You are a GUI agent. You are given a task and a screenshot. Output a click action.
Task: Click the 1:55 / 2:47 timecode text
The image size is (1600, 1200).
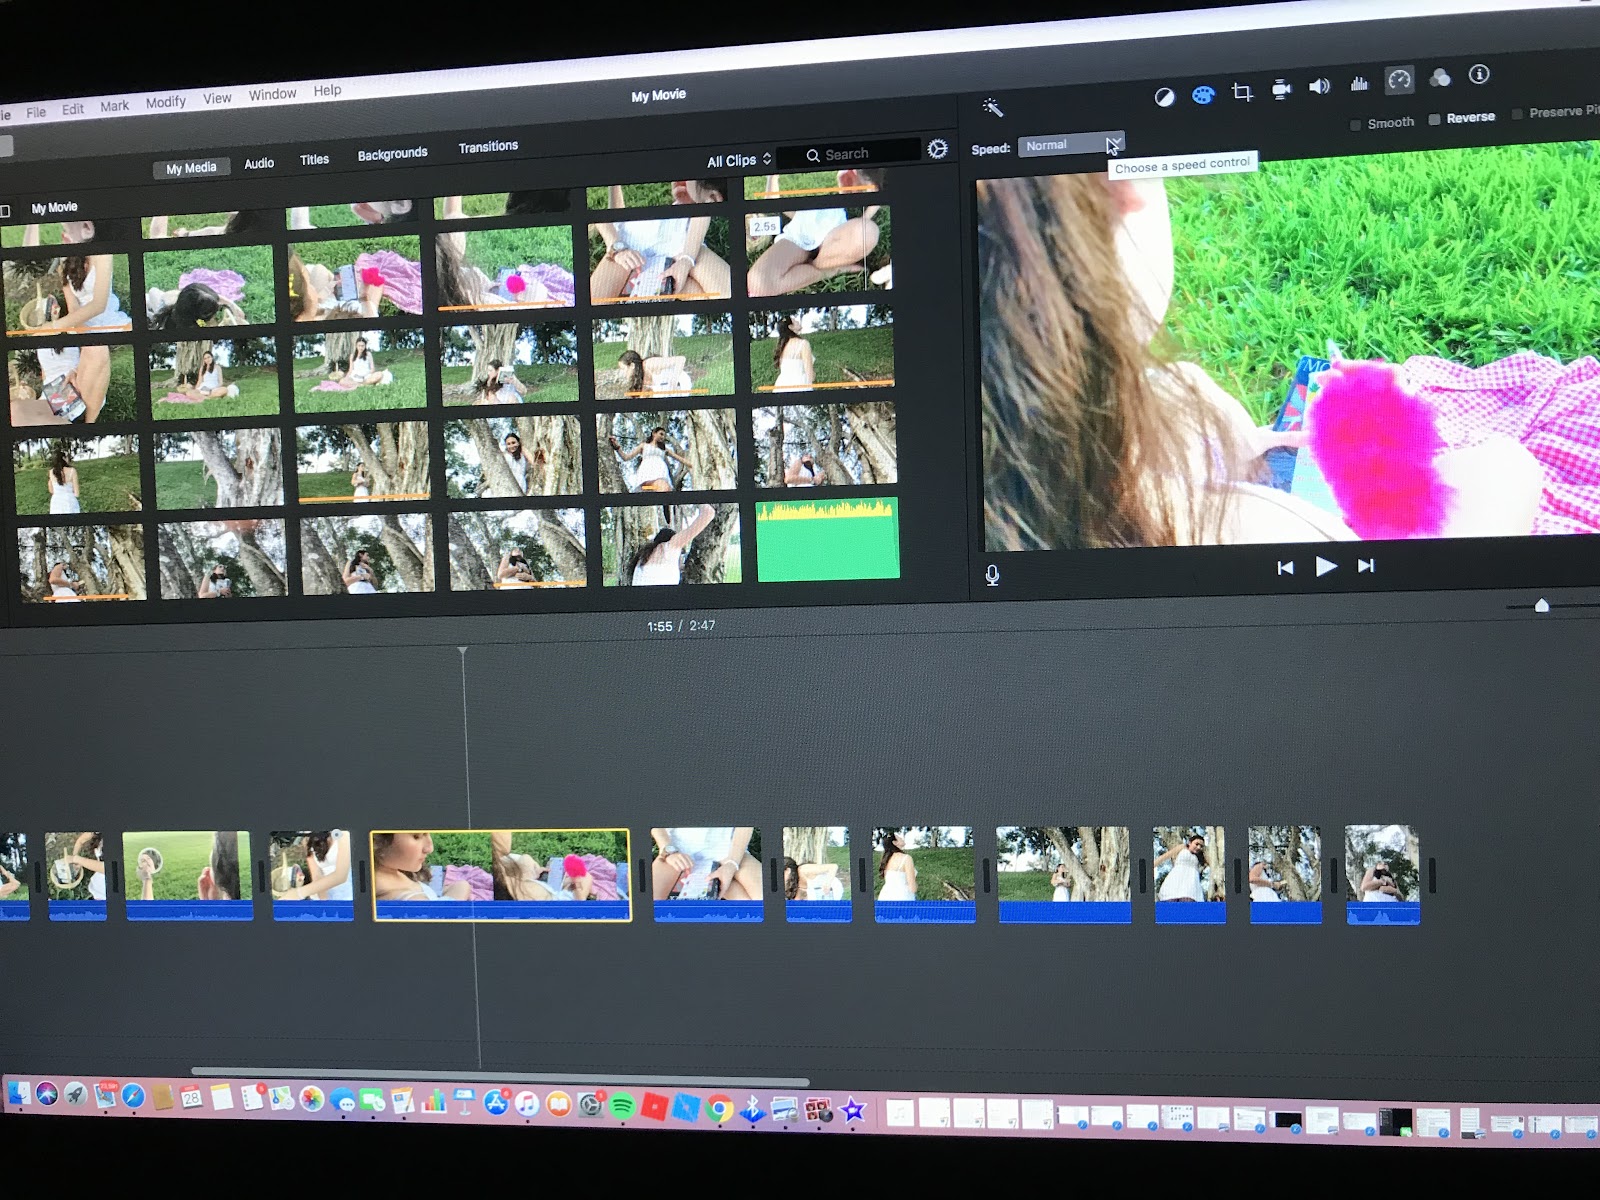point(680,626)
